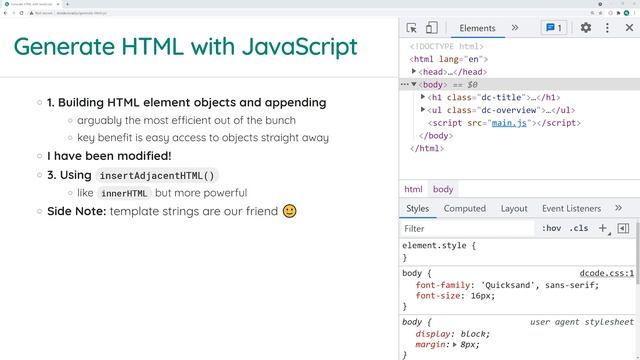Switch to the Styles tab
The height and width of the screenshot is (360, 640).
click(417, 208)
